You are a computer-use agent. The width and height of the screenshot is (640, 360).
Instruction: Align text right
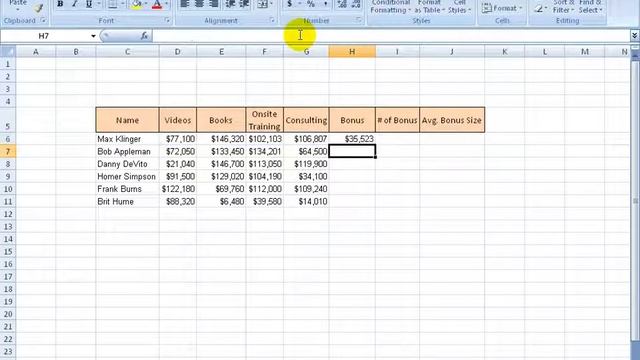click(213, 4)
